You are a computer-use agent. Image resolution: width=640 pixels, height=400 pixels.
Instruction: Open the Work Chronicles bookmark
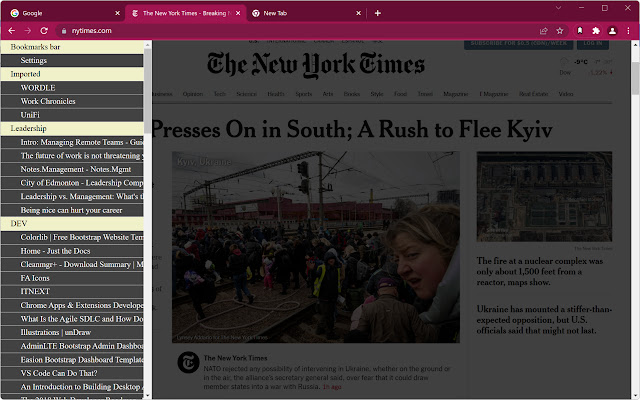pyautogui.click(x=72, y=101)
